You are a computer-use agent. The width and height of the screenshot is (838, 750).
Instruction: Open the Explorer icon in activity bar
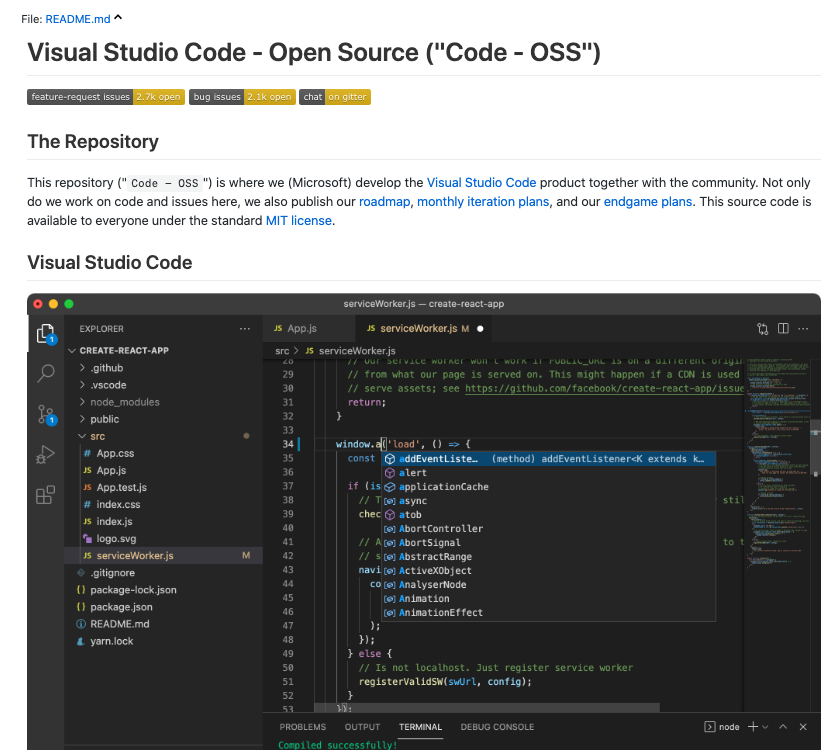click(45, 334)
